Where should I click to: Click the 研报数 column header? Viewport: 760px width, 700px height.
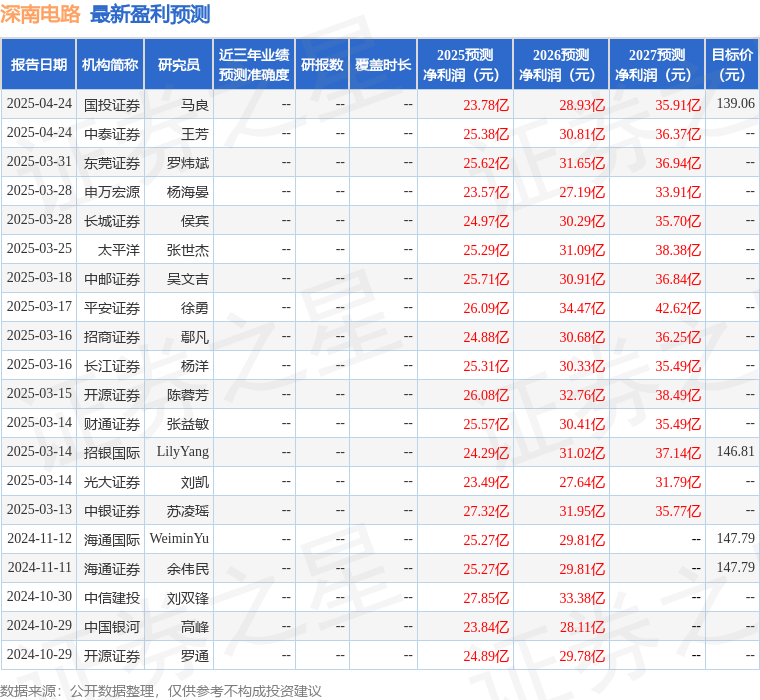[x=322, y=65]
